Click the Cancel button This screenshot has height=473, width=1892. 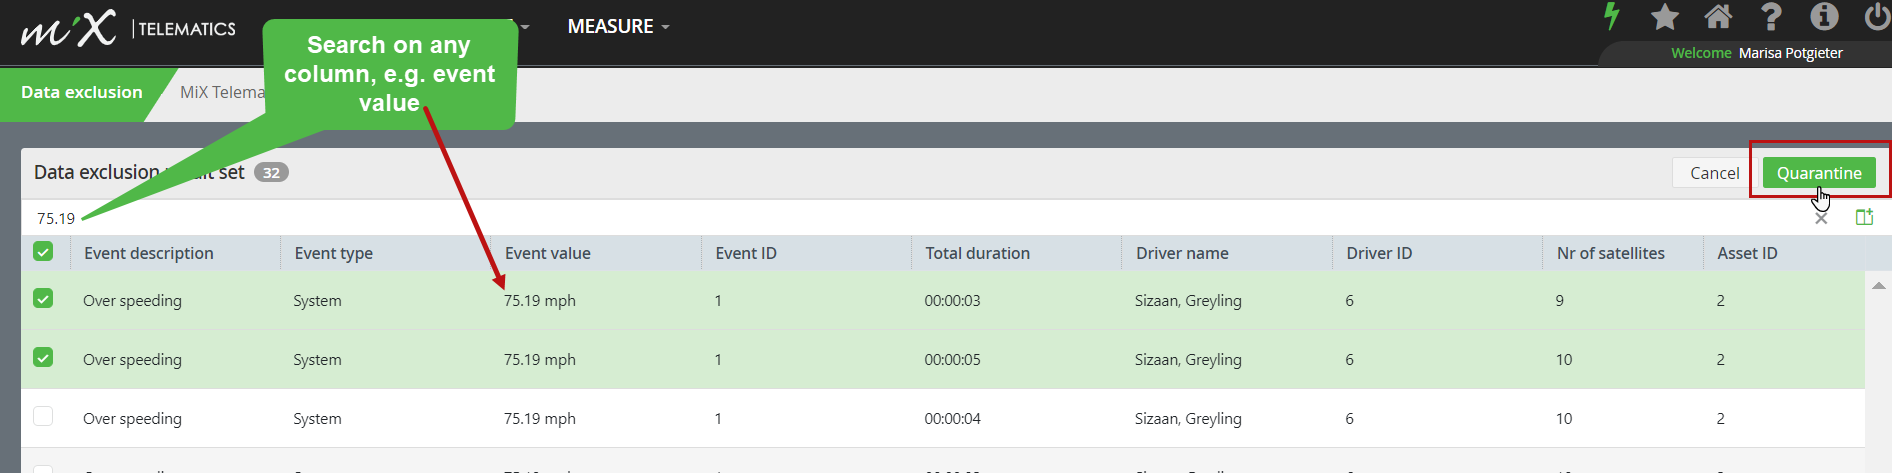[x=1714, y=173]
